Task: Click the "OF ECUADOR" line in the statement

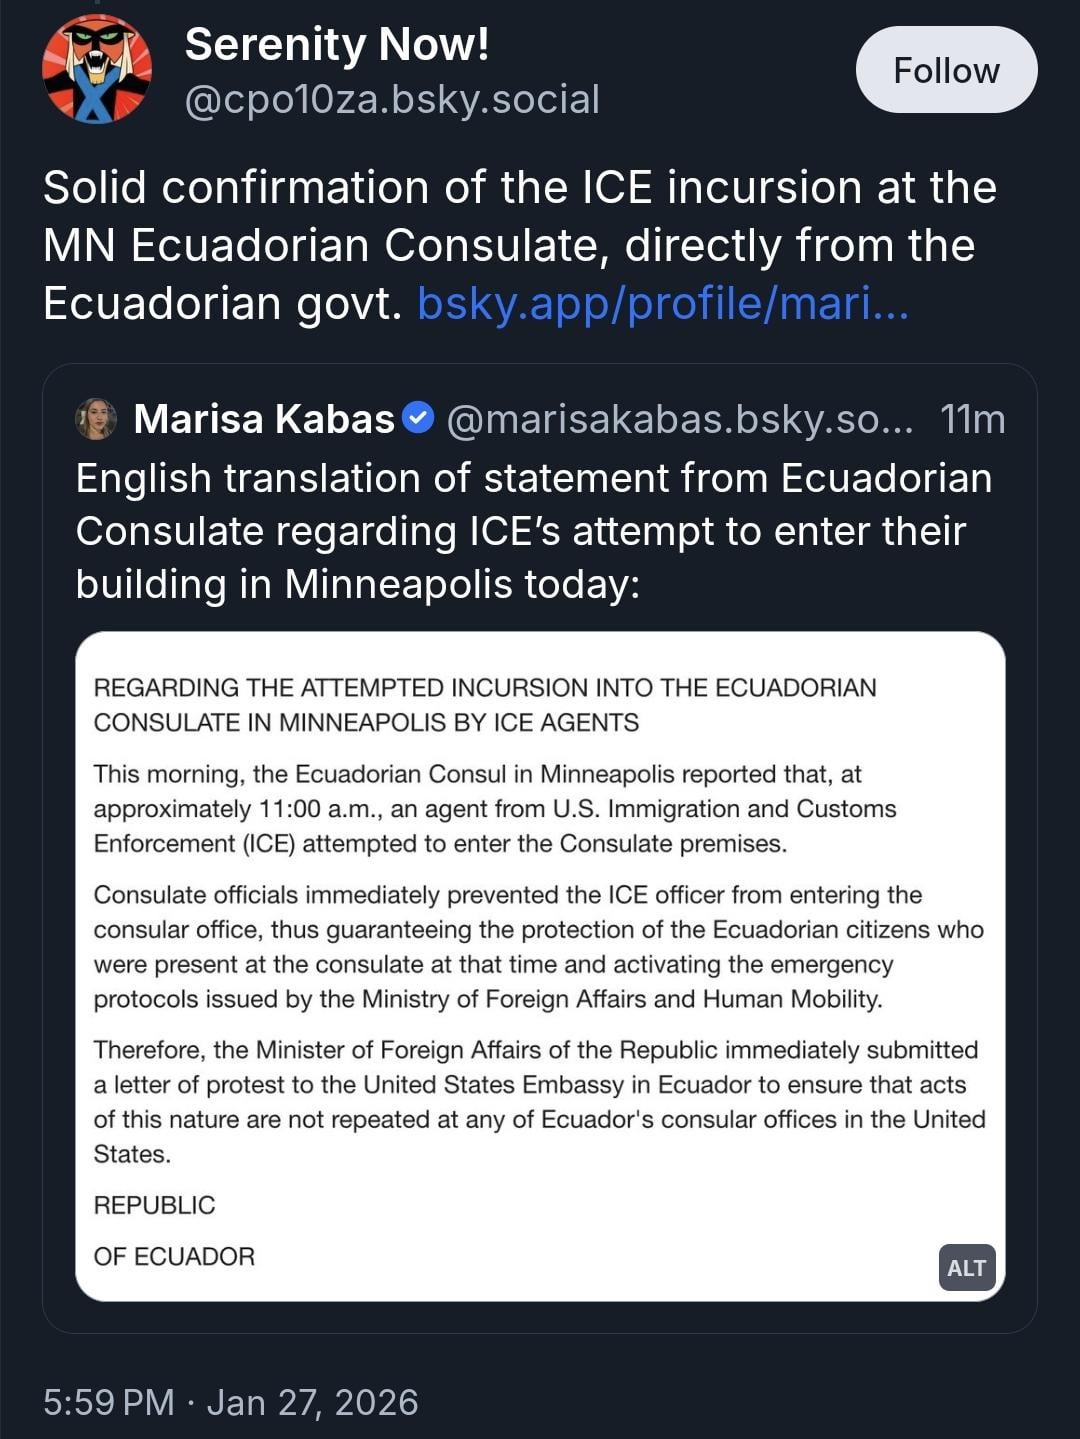Action: [x=175, y=1256]
